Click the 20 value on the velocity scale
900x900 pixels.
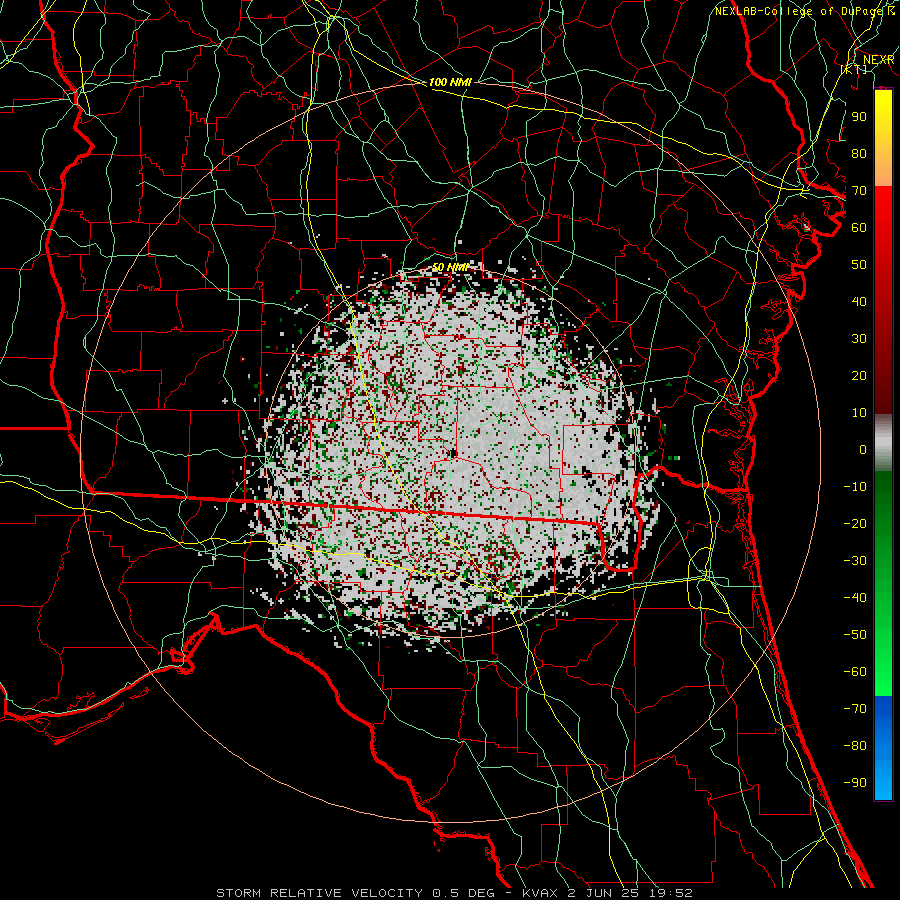859,376
